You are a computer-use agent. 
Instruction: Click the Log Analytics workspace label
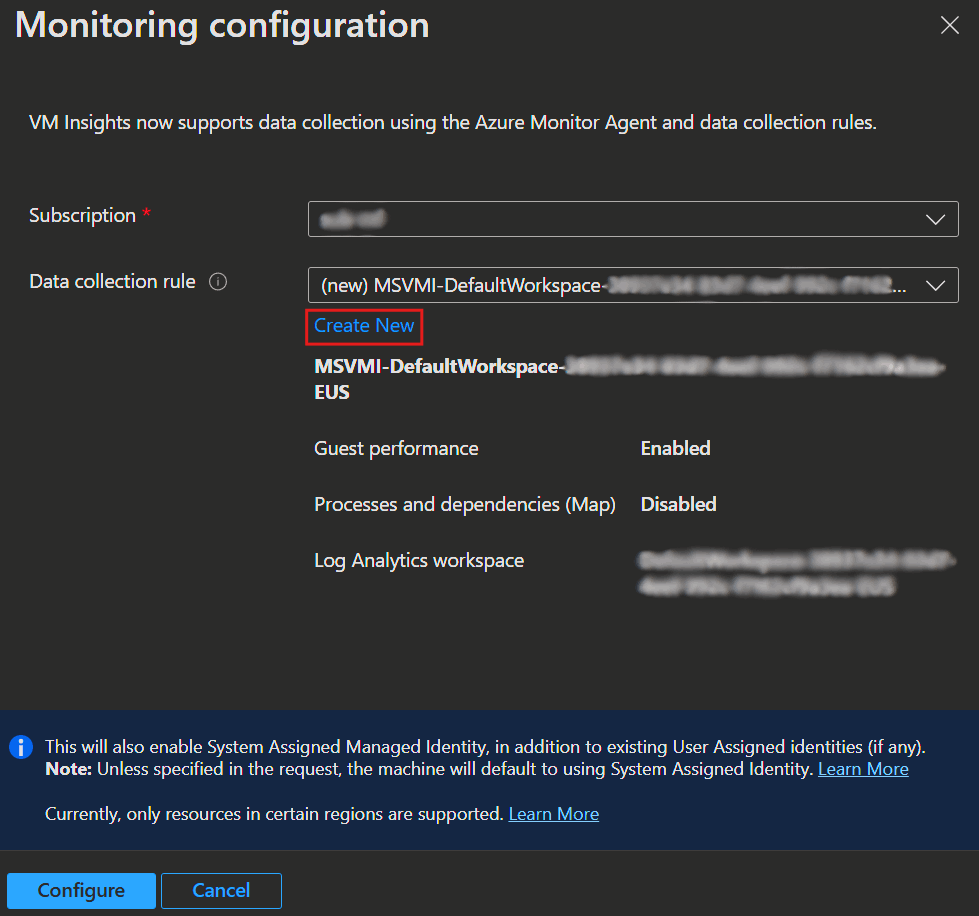[419, 561]
